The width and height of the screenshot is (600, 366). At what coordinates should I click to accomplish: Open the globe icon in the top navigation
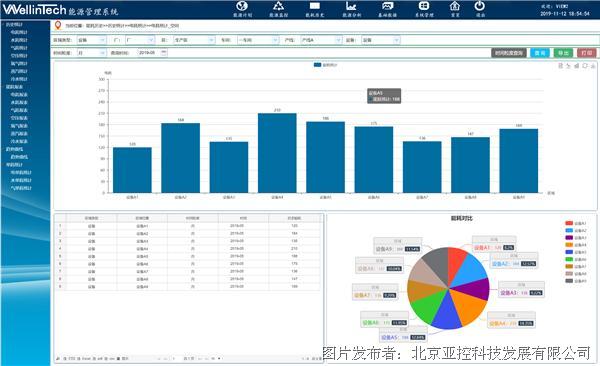click(242, 6)
